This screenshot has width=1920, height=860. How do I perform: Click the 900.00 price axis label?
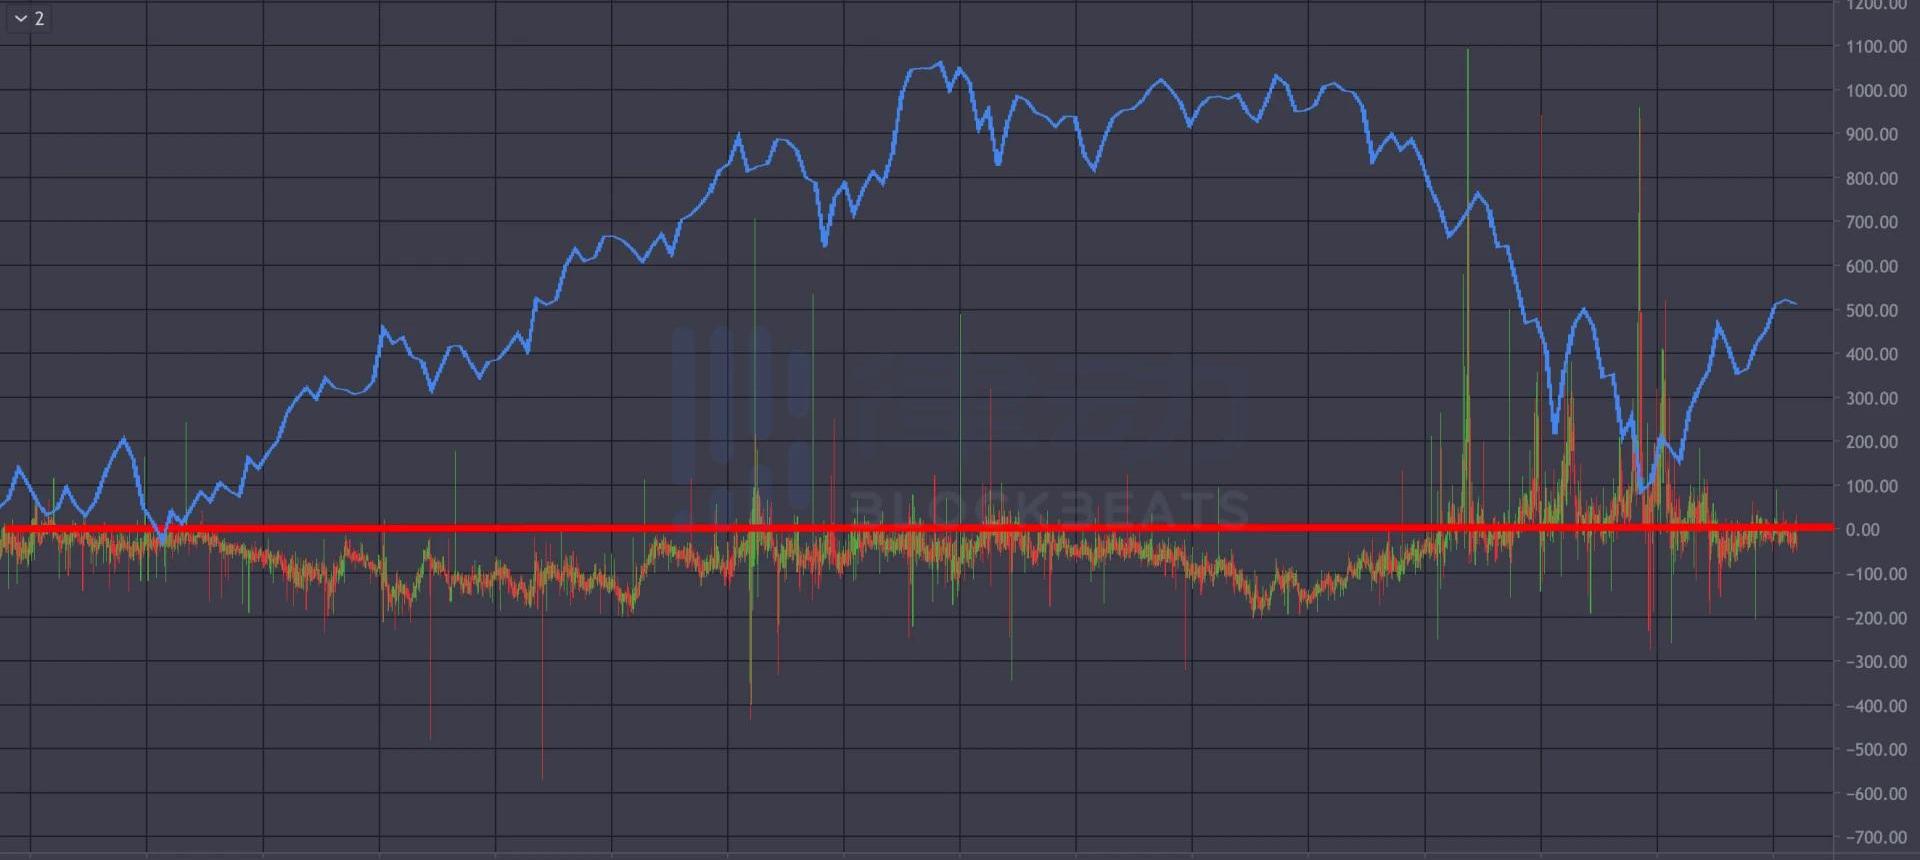click(x=1872, y=135)
